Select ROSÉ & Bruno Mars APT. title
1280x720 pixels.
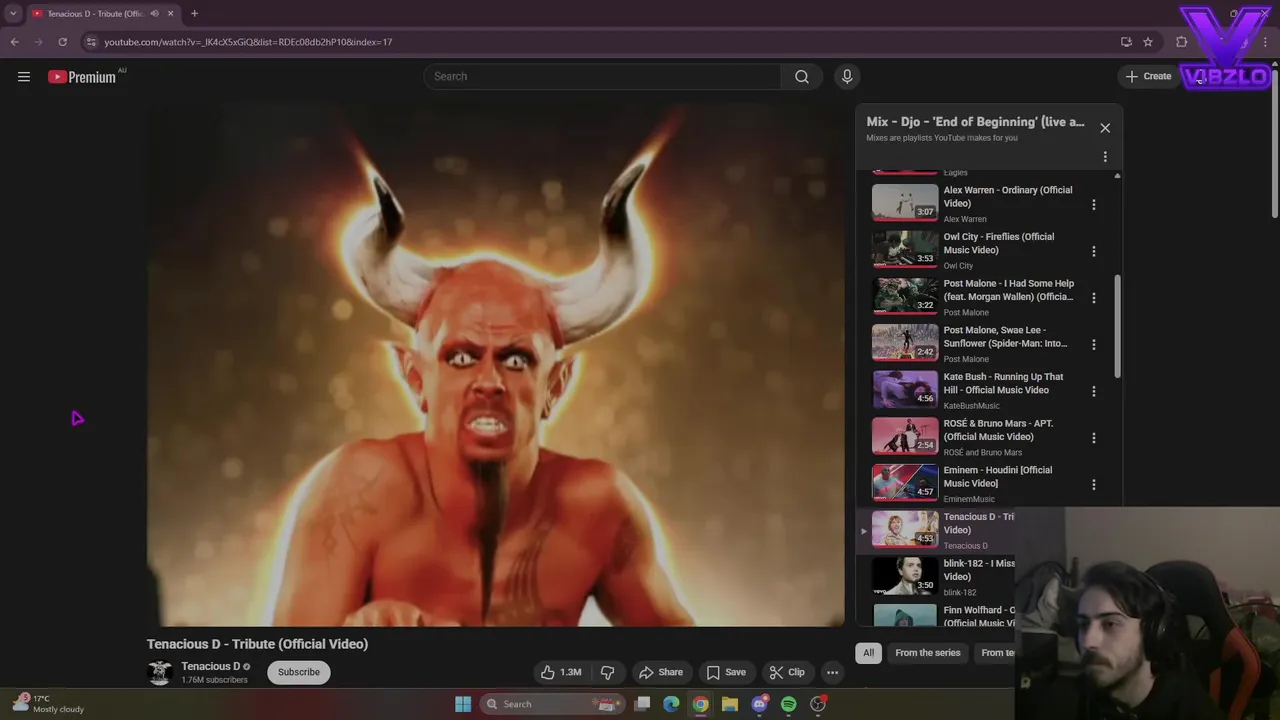[x=998, y=430]
